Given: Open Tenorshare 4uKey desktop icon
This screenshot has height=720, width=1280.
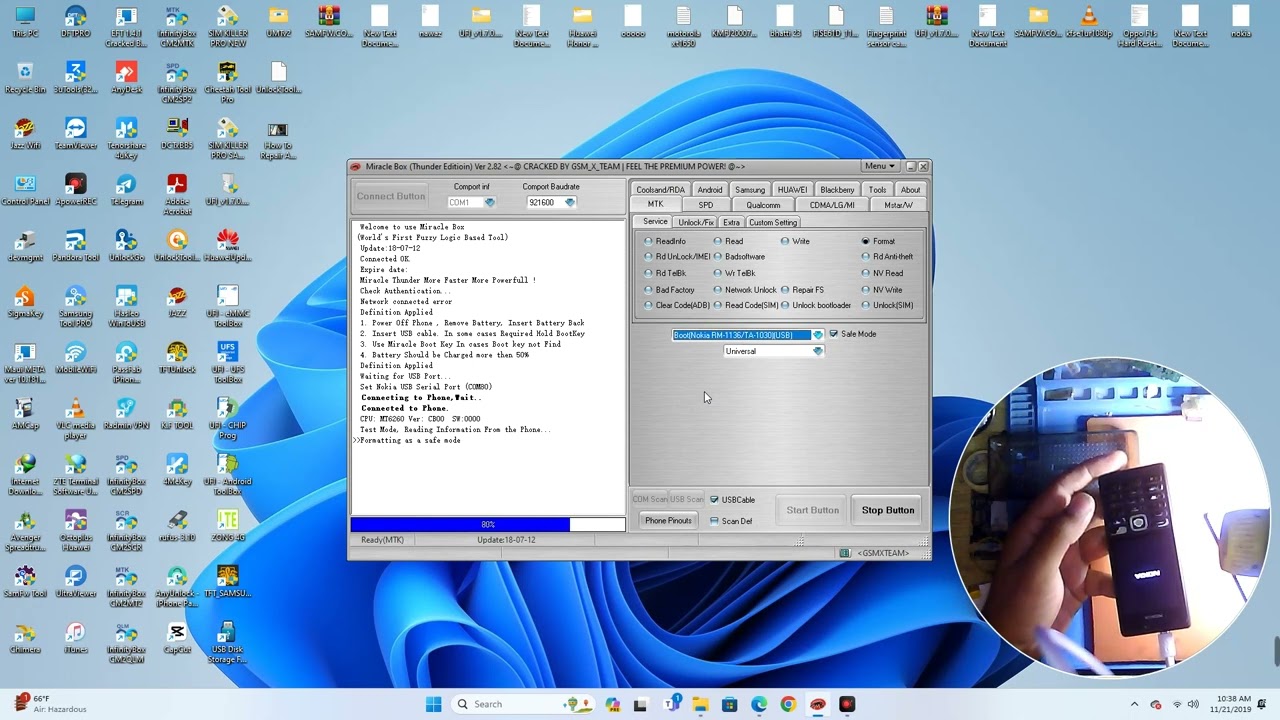Looking at the screenshot, I should [x=126, y=139].
